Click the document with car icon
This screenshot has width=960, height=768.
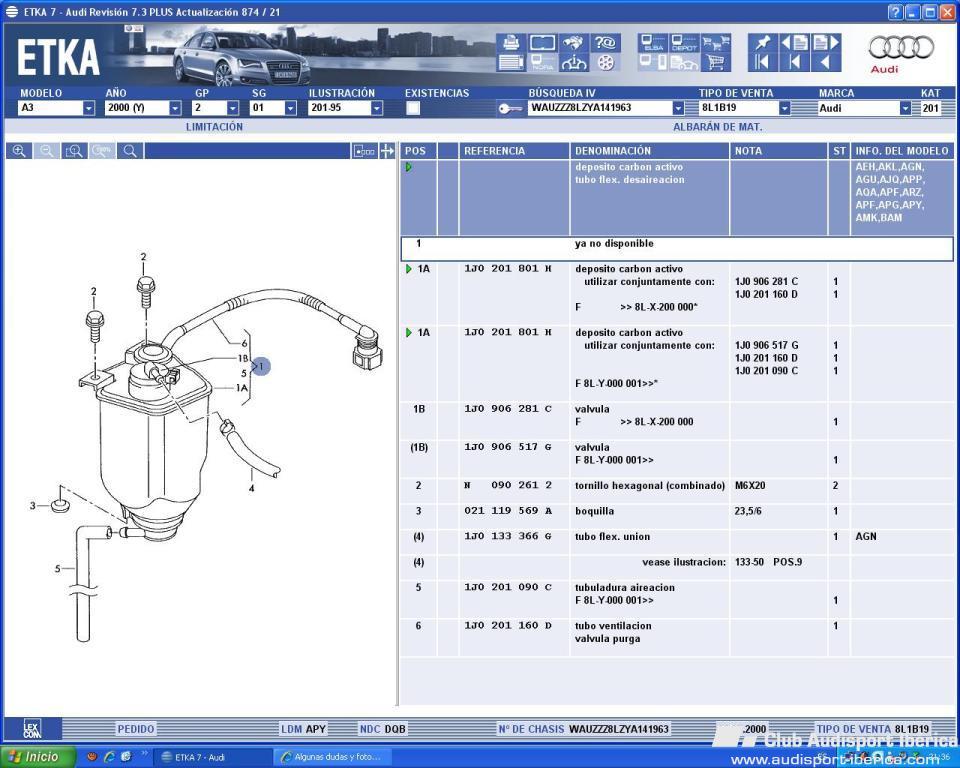point(684,62)
